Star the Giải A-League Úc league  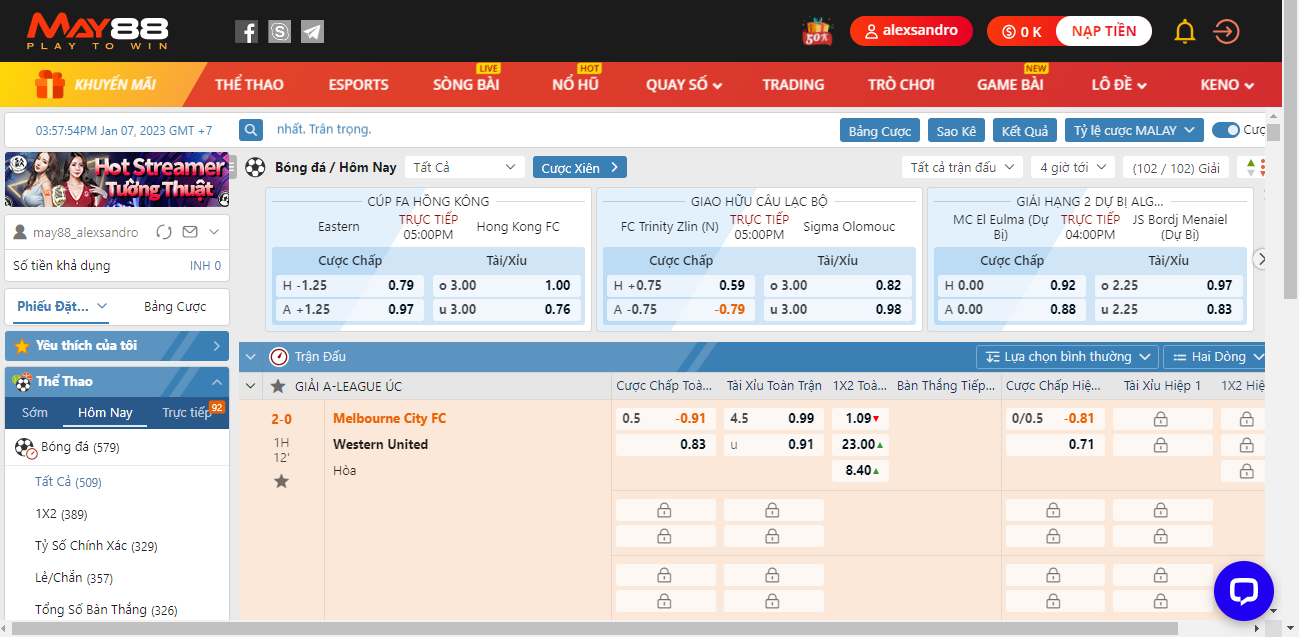(278, 386)
